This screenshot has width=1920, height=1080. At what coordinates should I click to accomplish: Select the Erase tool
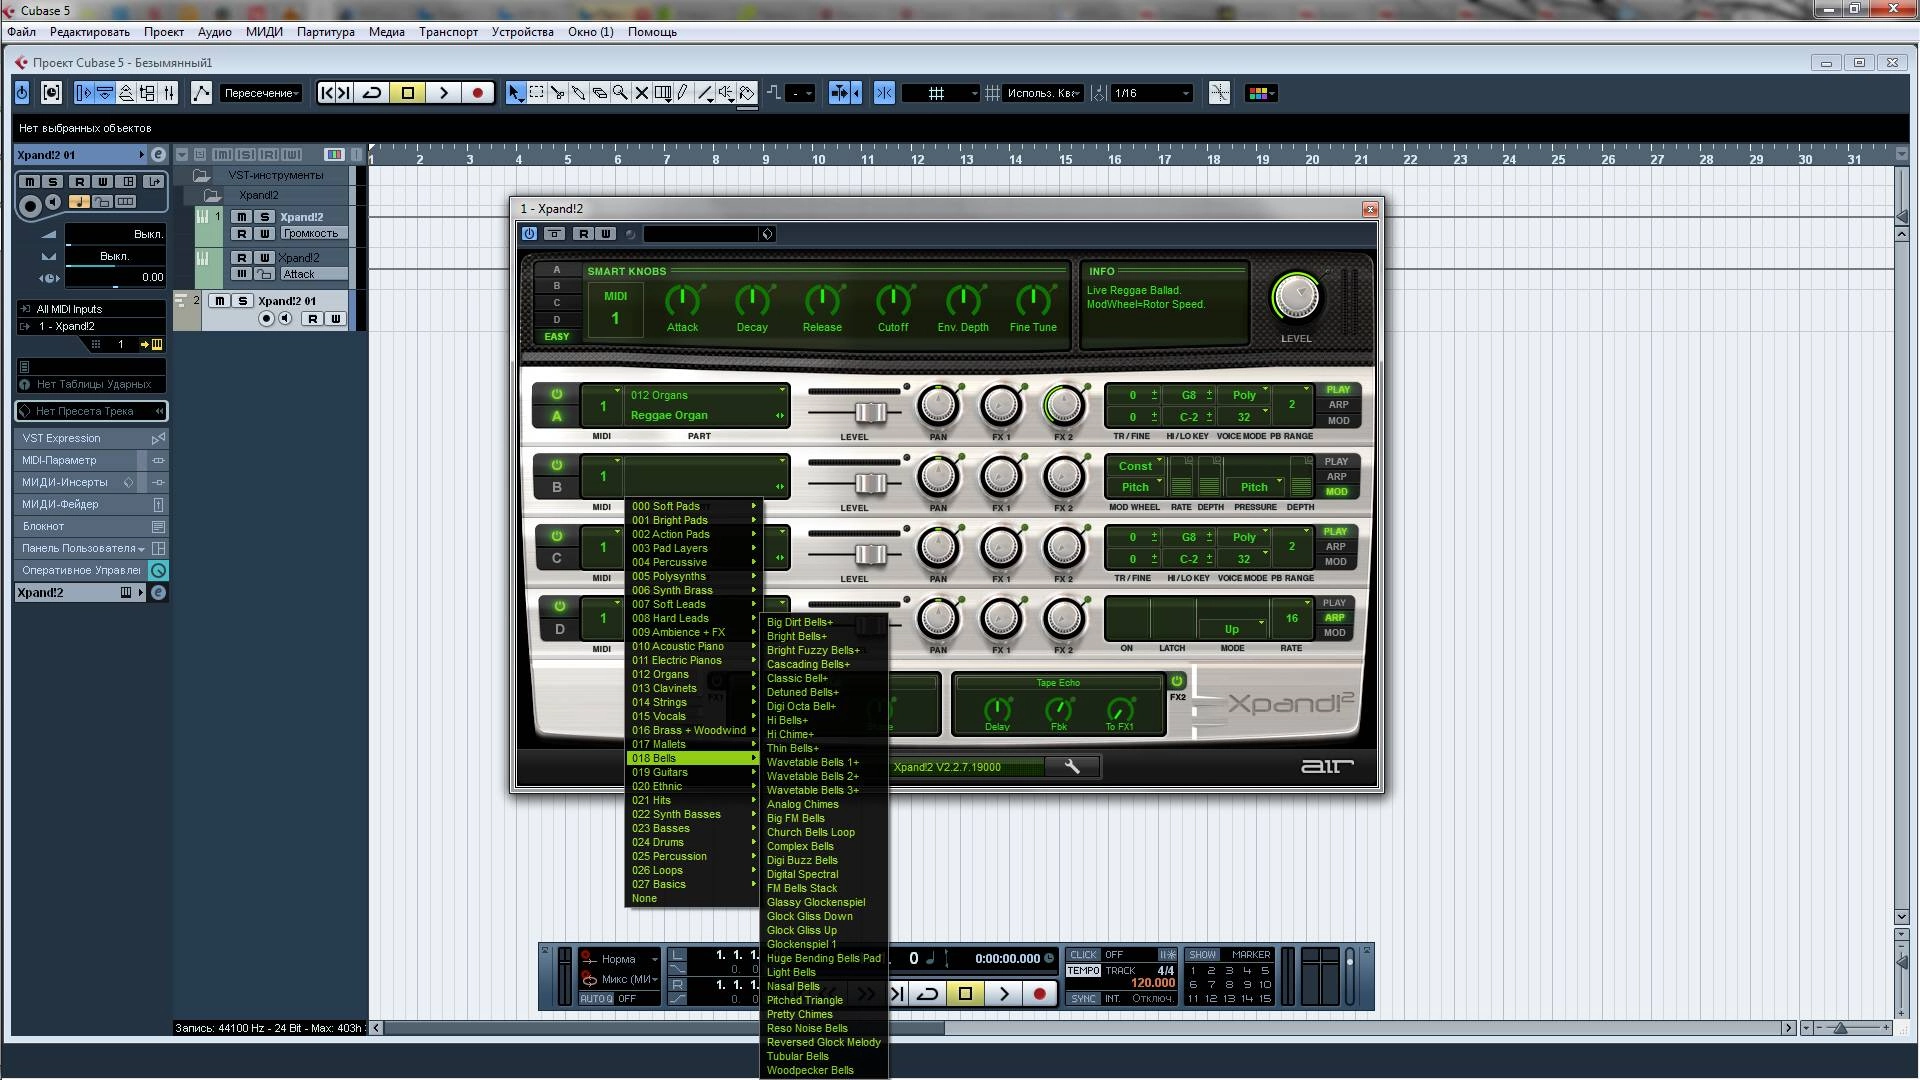point(599,93)
